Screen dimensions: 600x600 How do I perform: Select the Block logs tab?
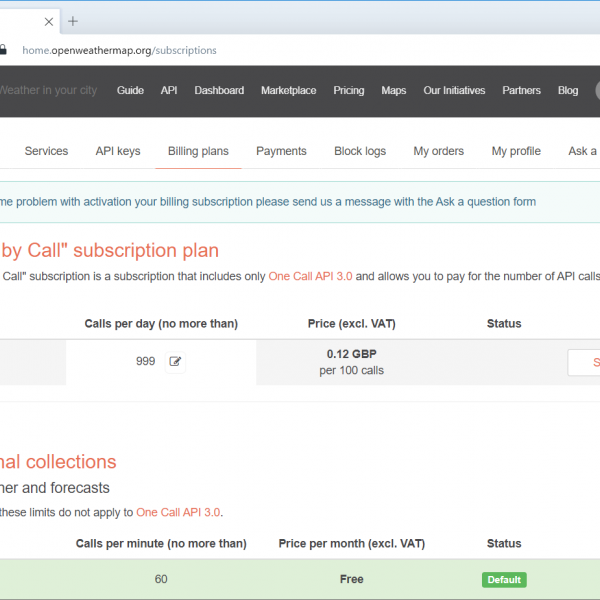pyautogui.click(x=360, y=151)
